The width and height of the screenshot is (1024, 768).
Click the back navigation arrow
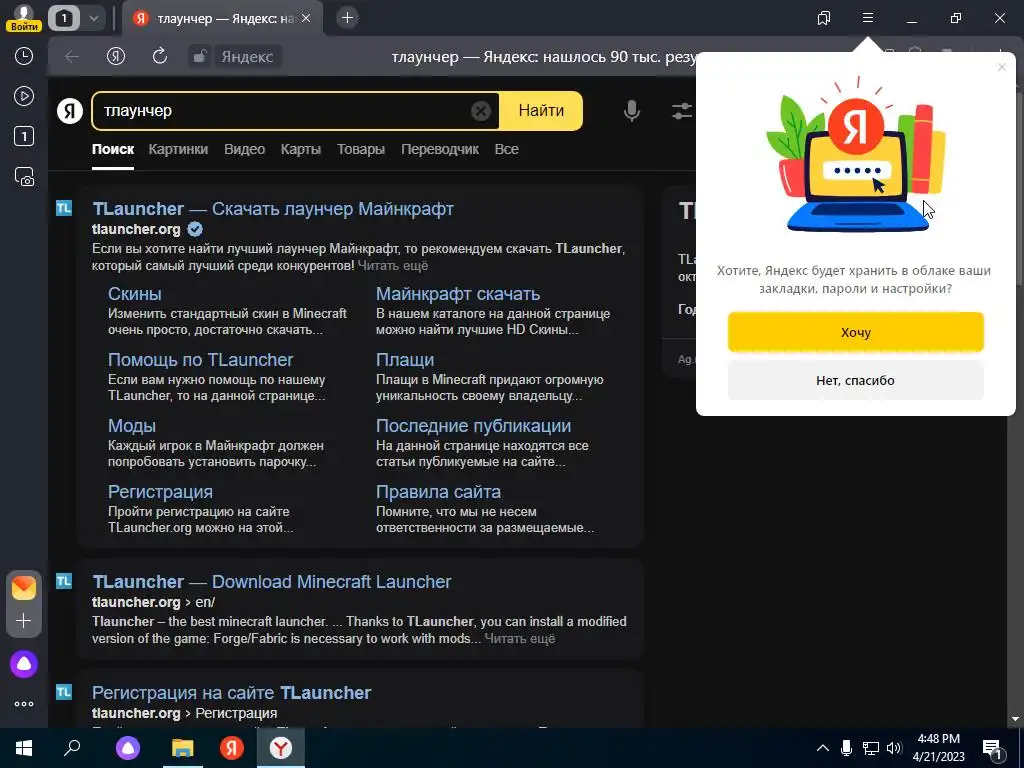[71, 57]
